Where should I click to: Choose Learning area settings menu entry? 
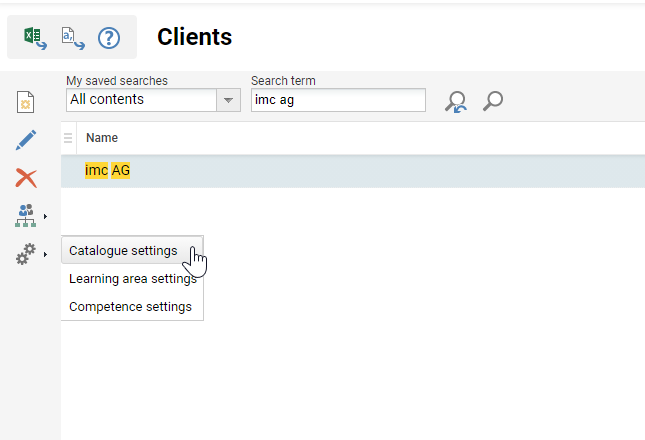(x=132, y=278)
